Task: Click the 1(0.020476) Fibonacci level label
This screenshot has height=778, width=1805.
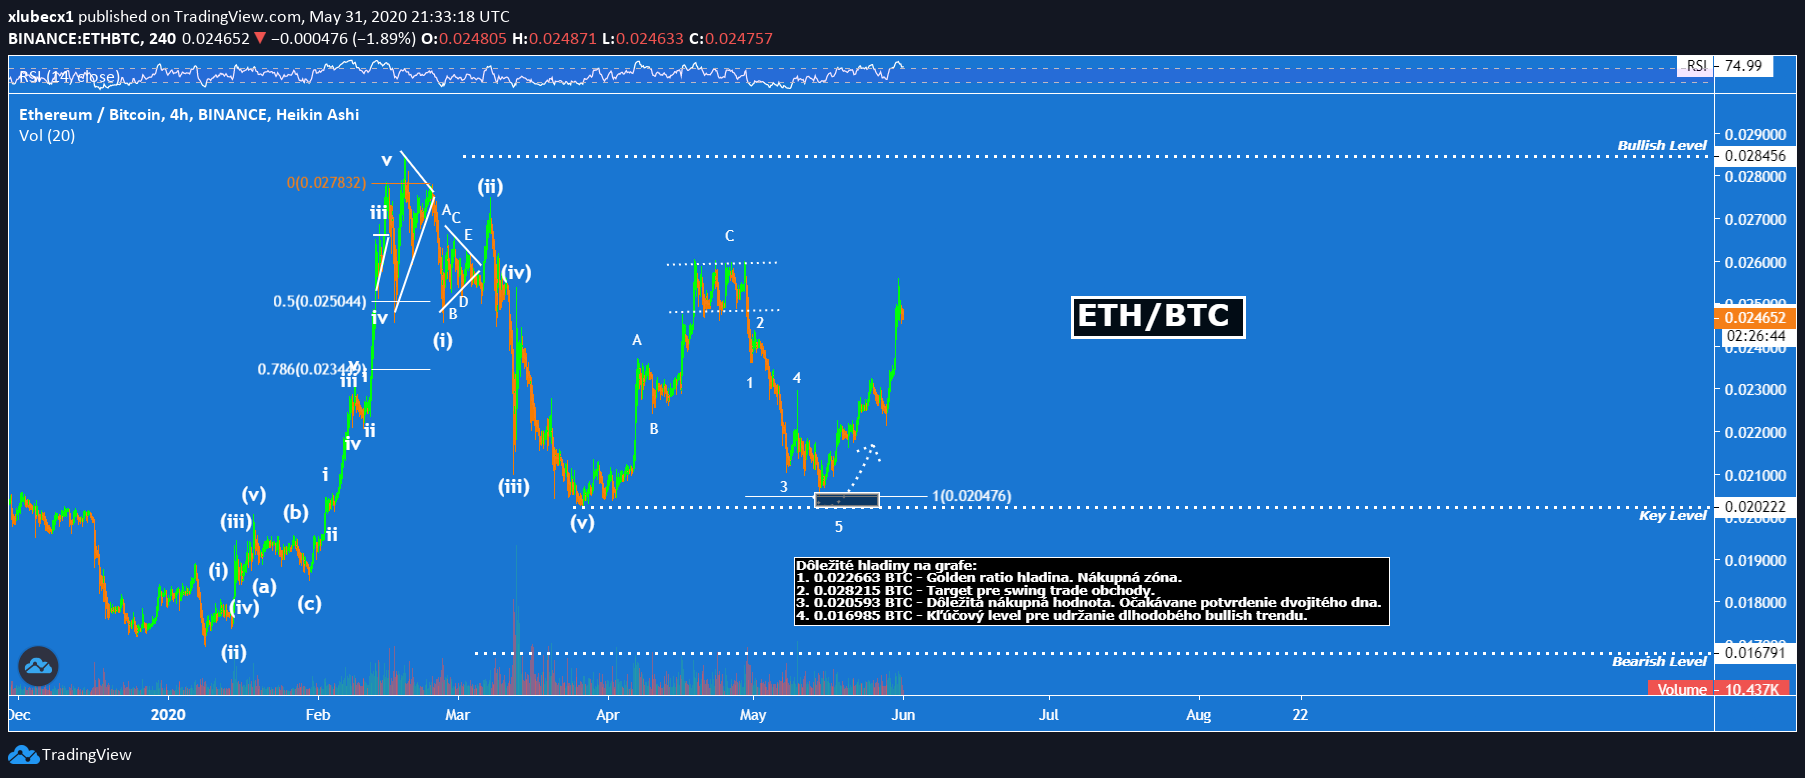Action: pyautogui.click(x=971, y=496)
